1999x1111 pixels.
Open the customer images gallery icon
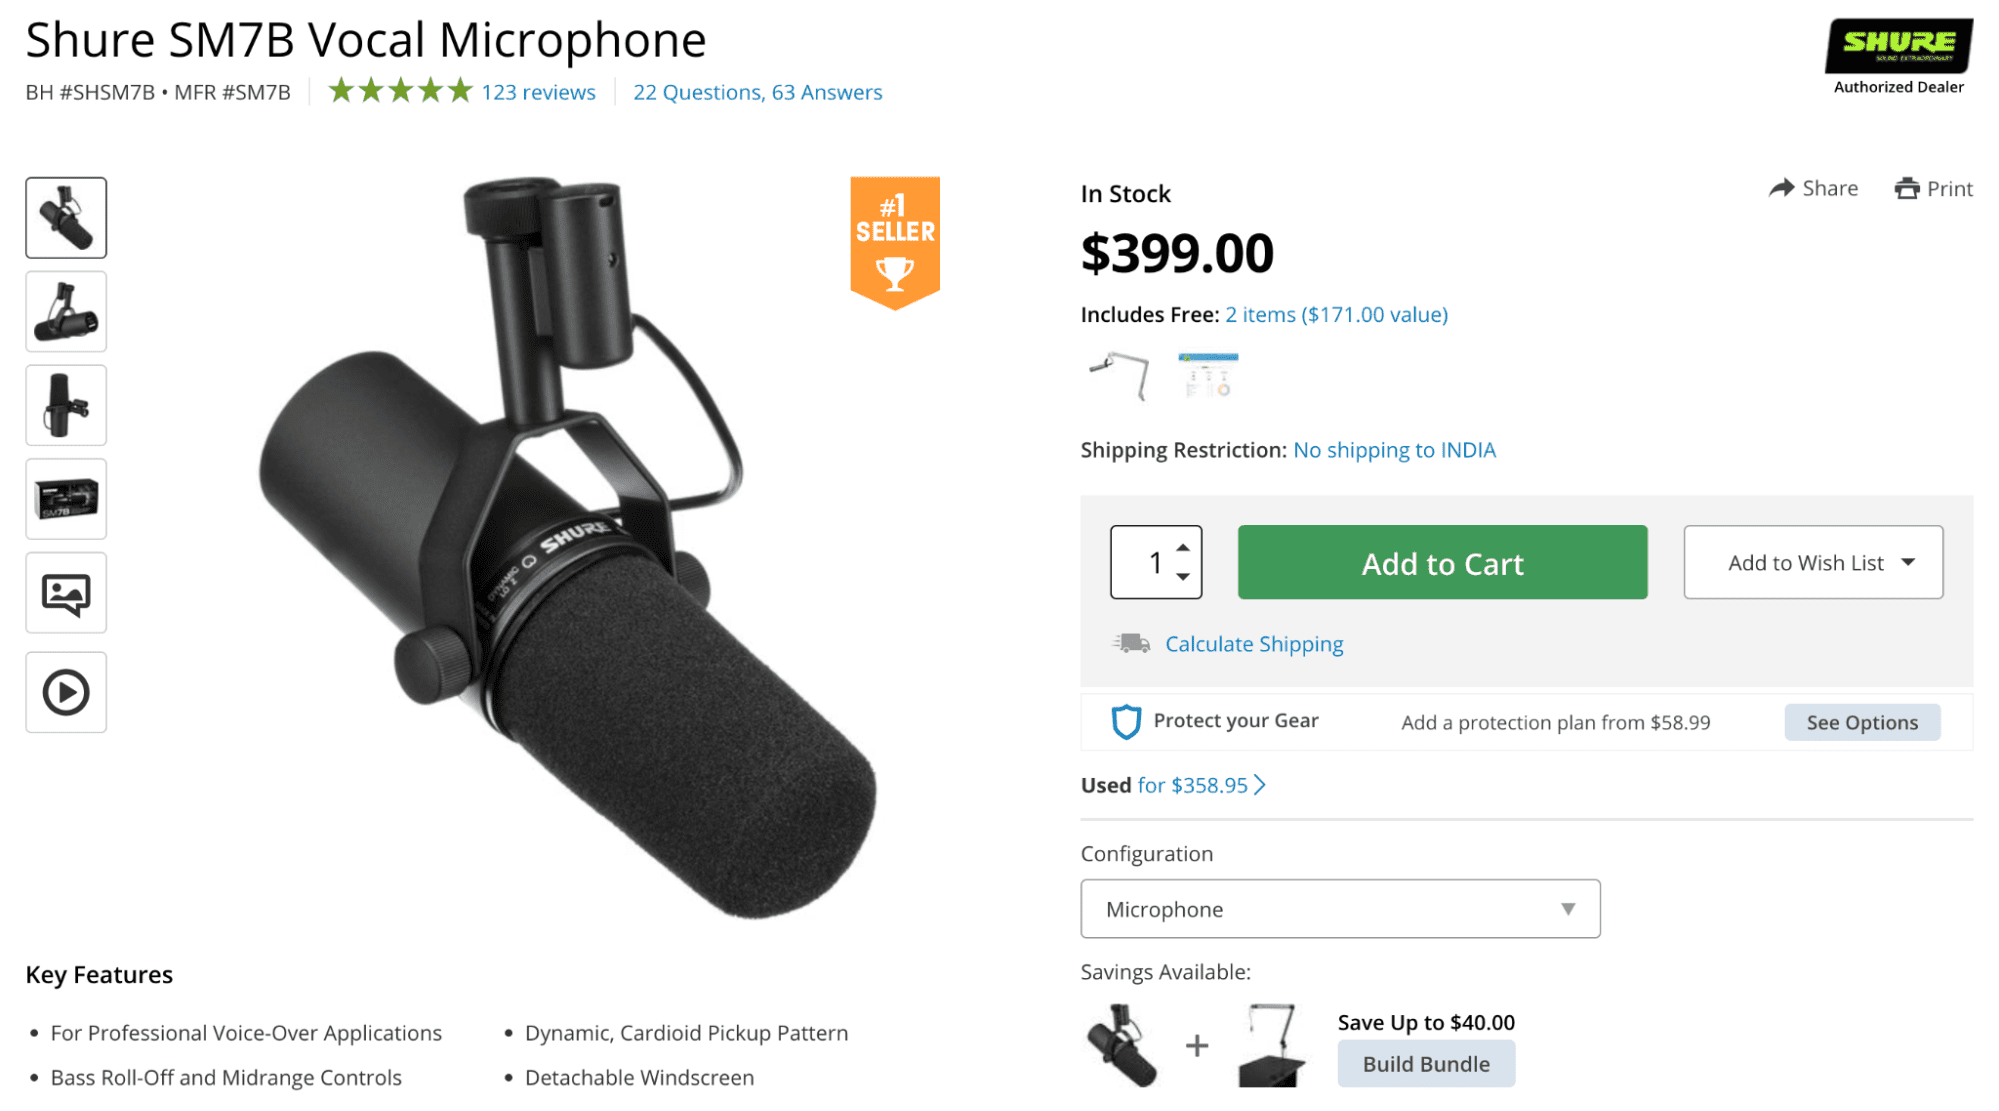point(66,594)
